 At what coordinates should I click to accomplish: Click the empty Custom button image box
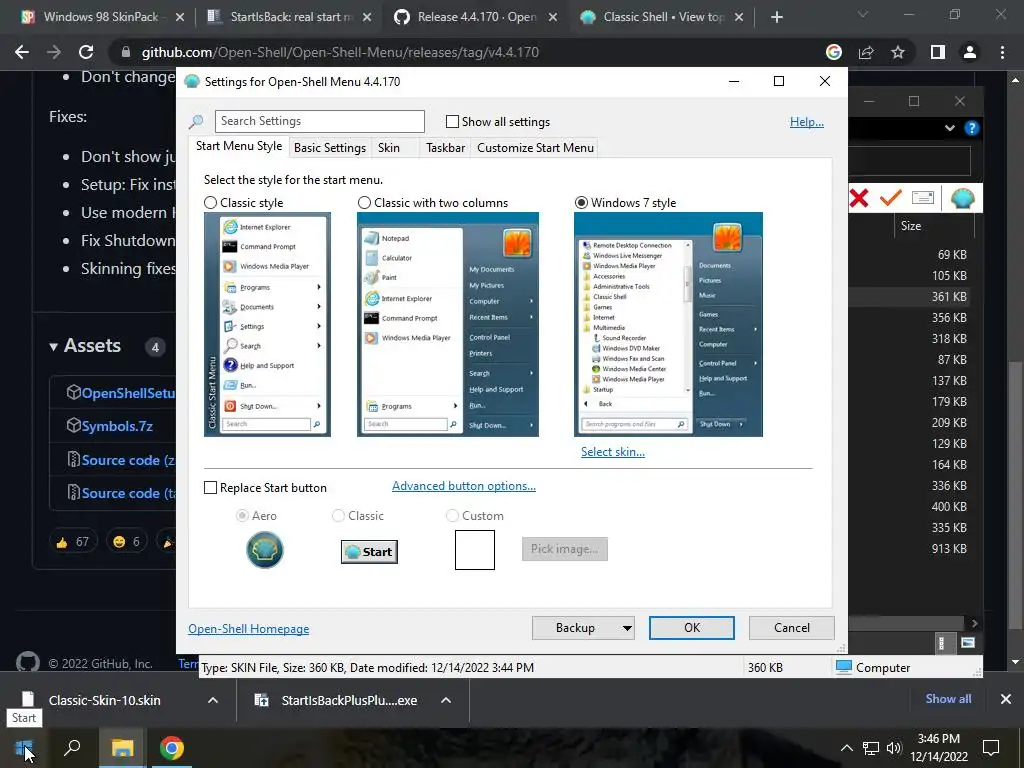point(475,550)
